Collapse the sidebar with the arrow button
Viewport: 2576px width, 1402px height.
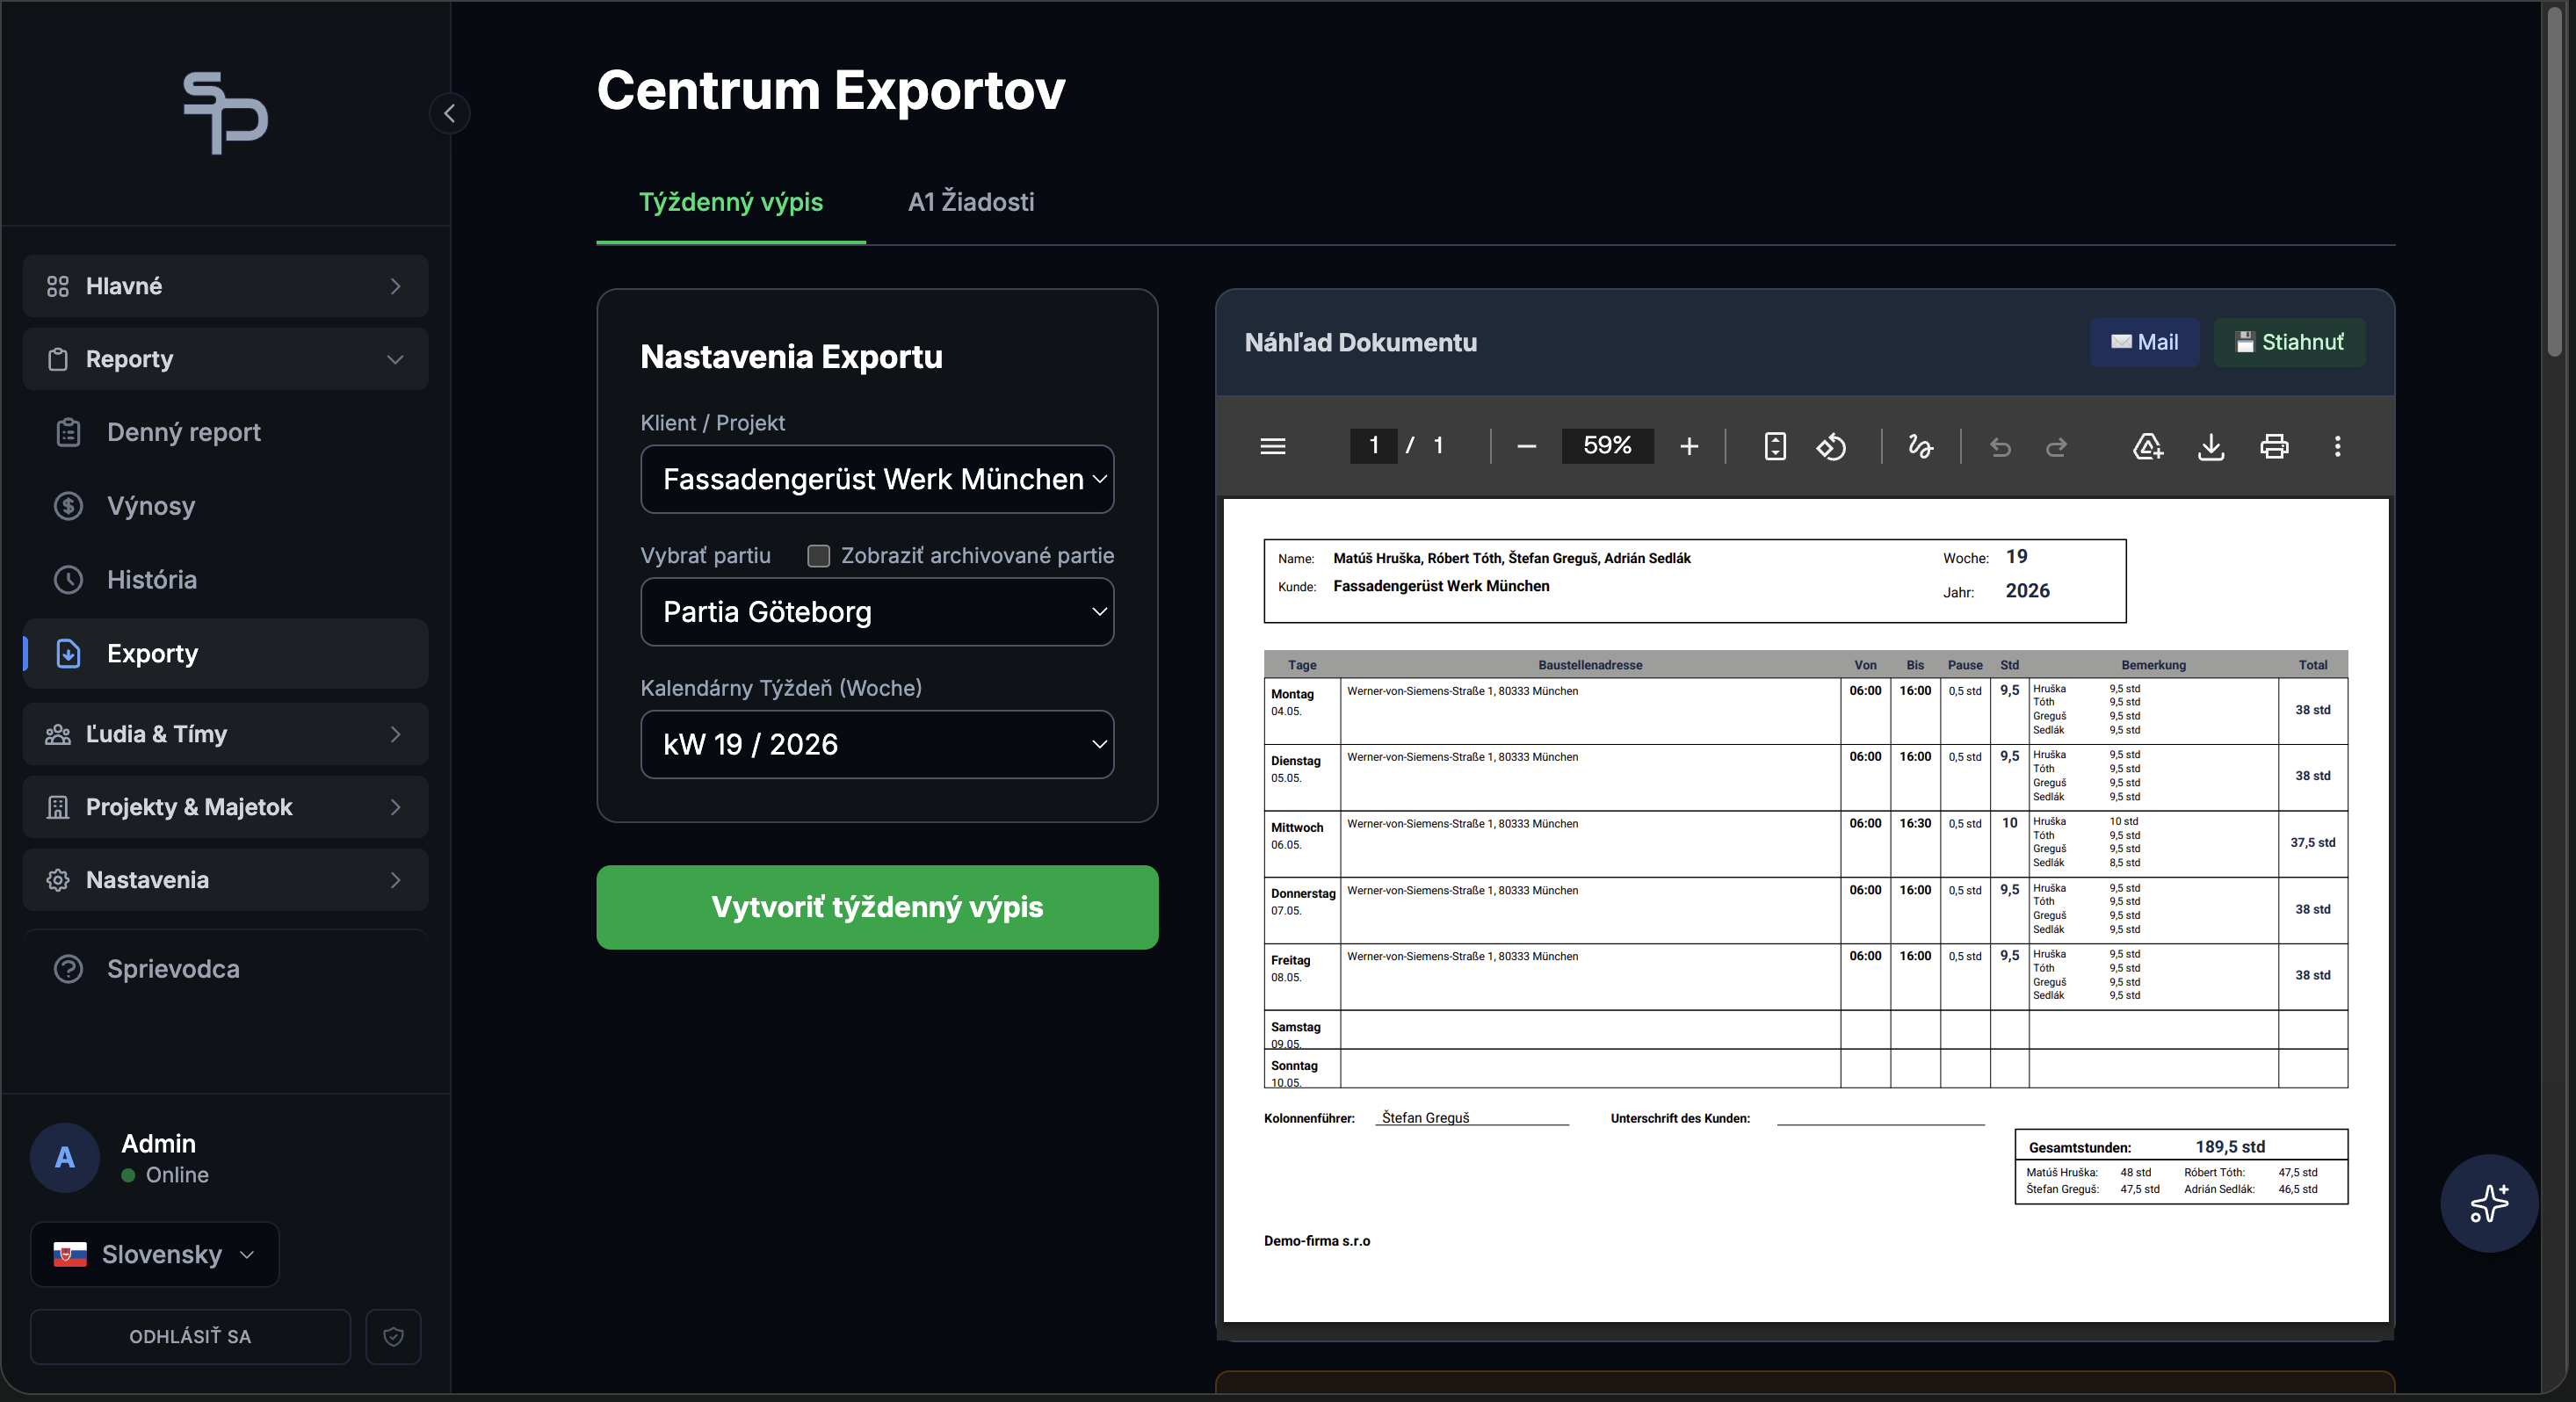pyautogui.click(x=450, y=113)
